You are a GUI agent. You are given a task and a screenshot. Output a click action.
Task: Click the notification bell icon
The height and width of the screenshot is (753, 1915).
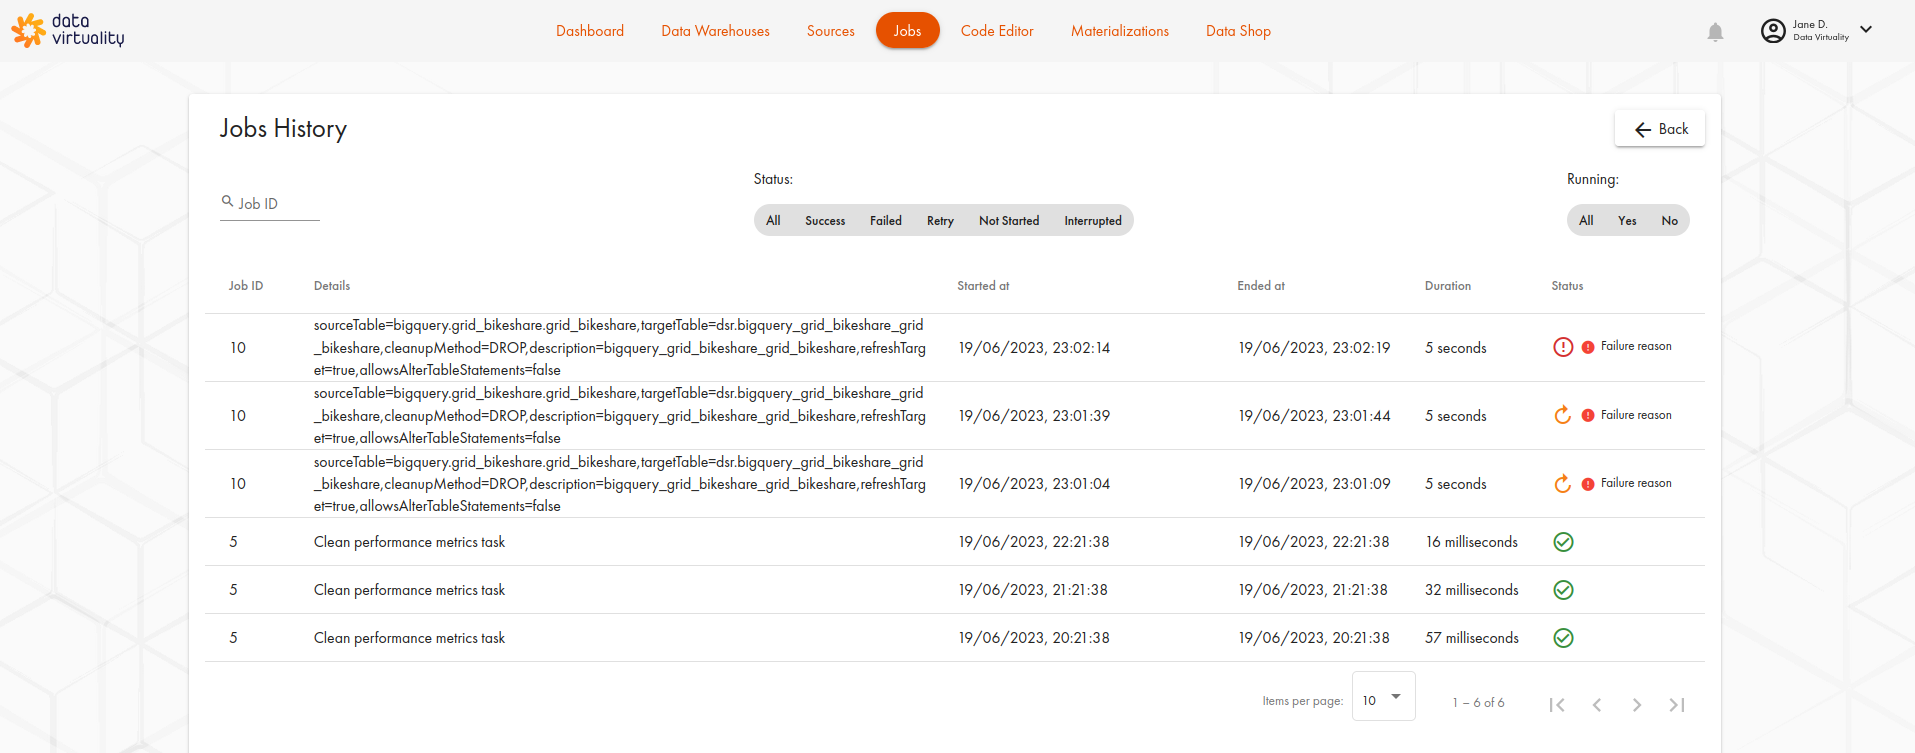pos(1715,32)
